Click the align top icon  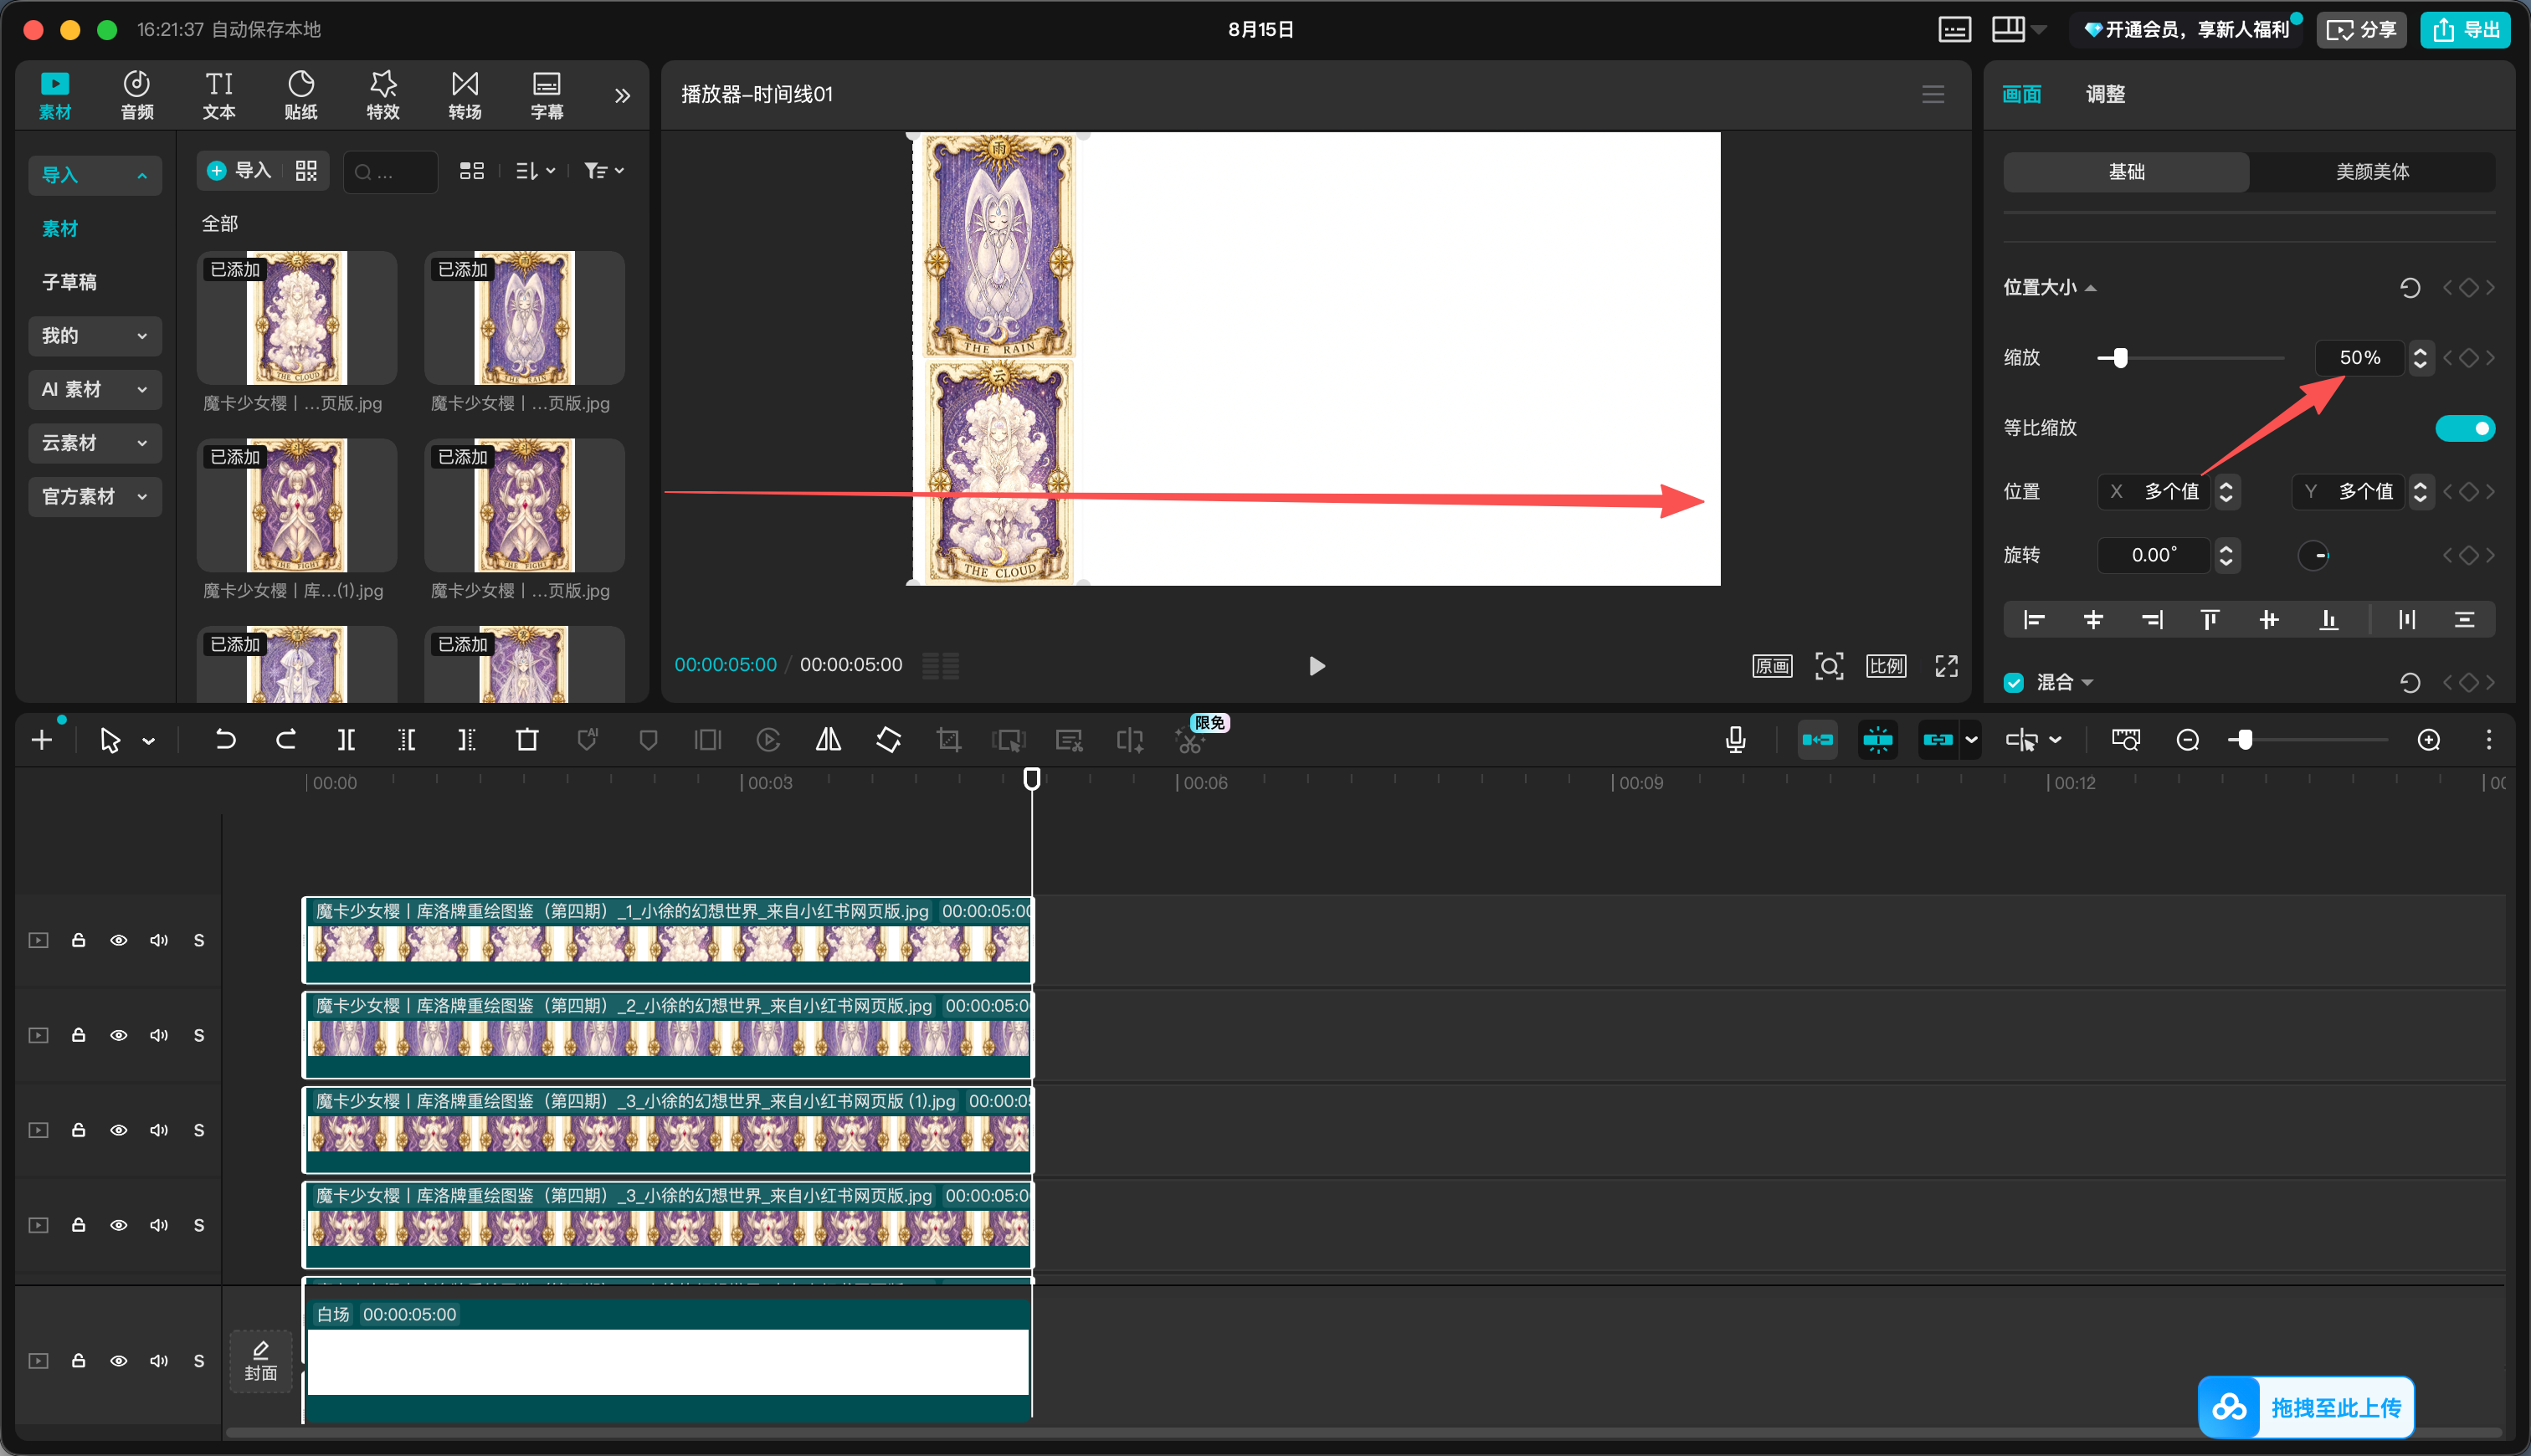[2210, 620]
